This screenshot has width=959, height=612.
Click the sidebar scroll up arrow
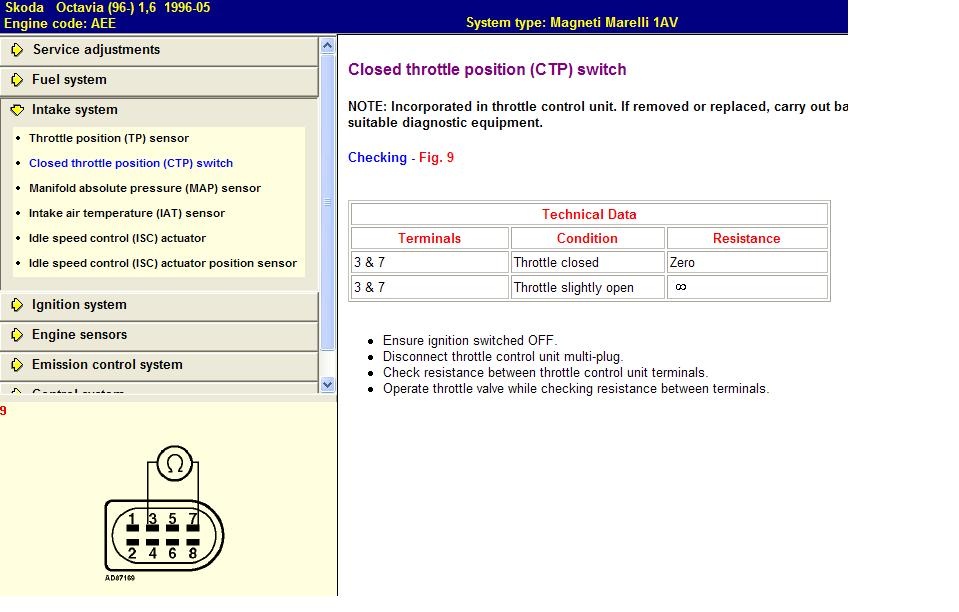(x=327, y=46)
